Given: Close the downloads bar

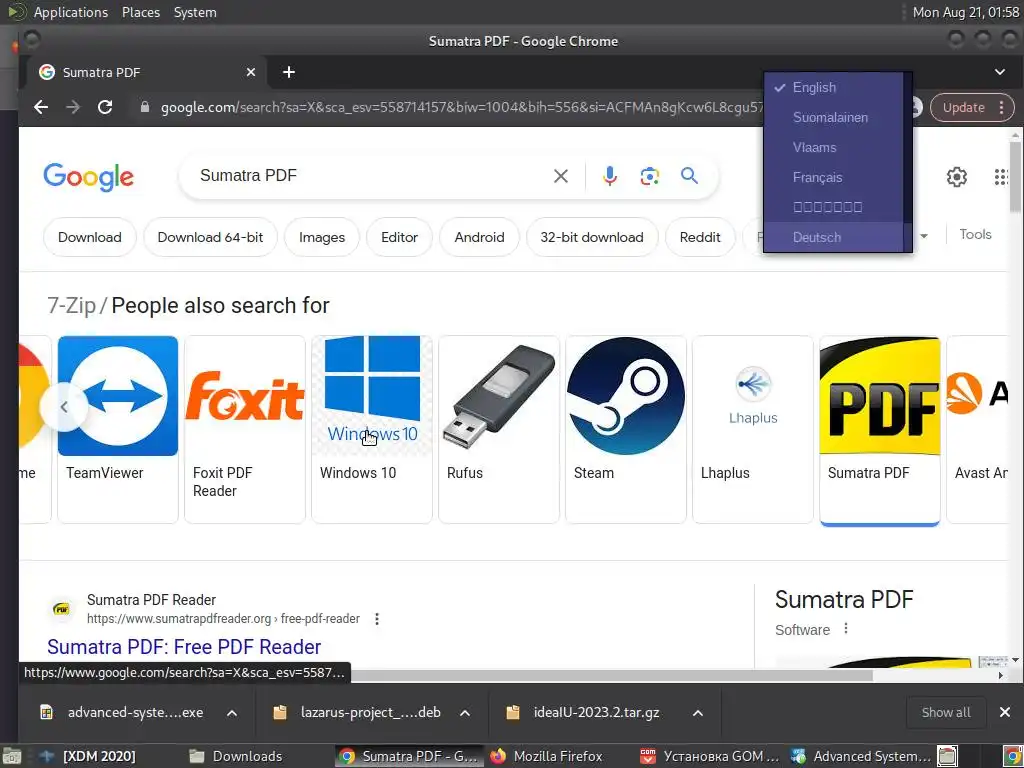Looking at the screenshot, I should click(x=1005, y=712).
